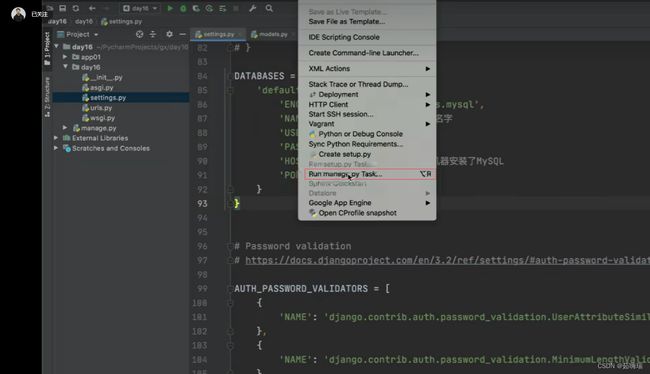This screenshot has width=650, height=374.
Task: Select the app01 folder row
Action: [86, 57]
